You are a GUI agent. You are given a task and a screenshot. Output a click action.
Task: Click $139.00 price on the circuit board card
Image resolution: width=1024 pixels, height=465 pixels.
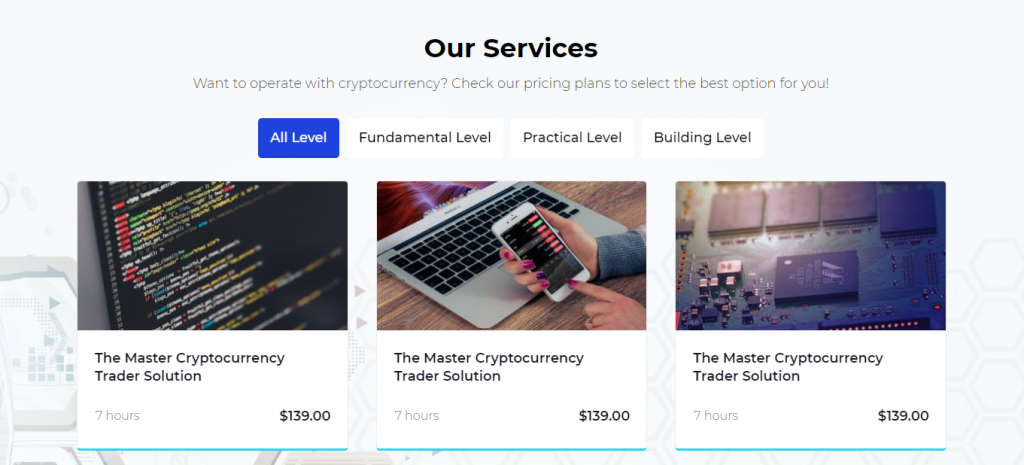tap(903, 416)
